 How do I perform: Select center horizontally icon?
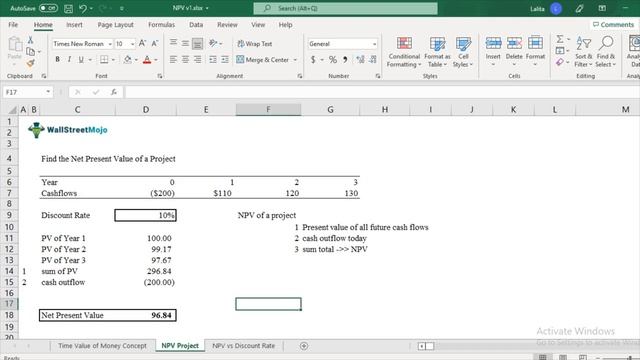point(185,60)
